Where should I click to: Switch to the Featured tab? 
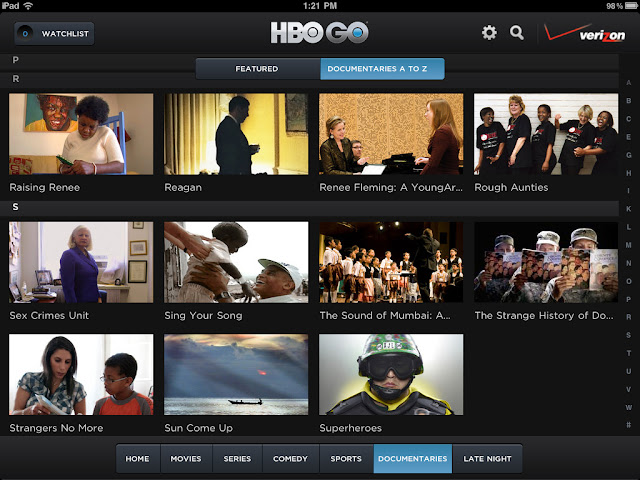[x=258, y=69]
